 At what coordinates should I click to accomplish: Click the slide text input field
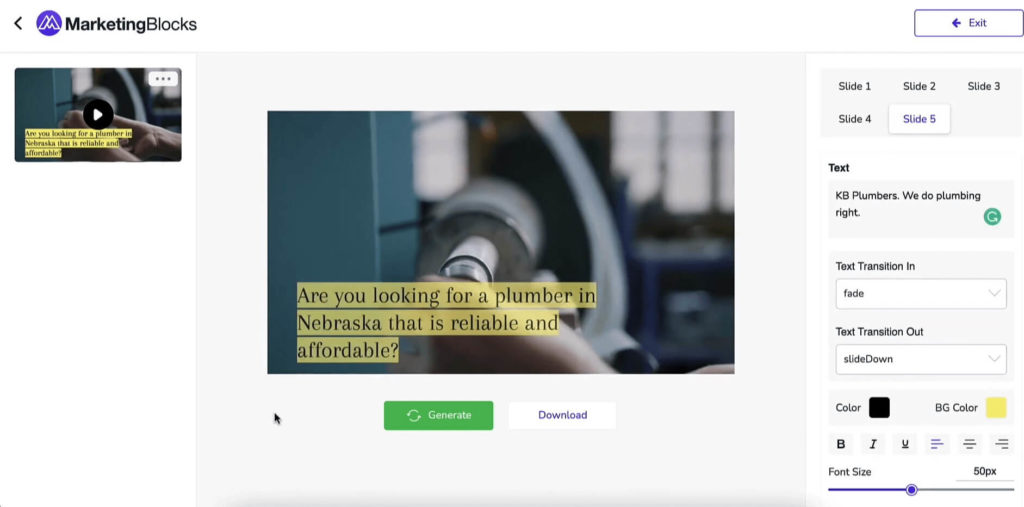pos(921,209)
